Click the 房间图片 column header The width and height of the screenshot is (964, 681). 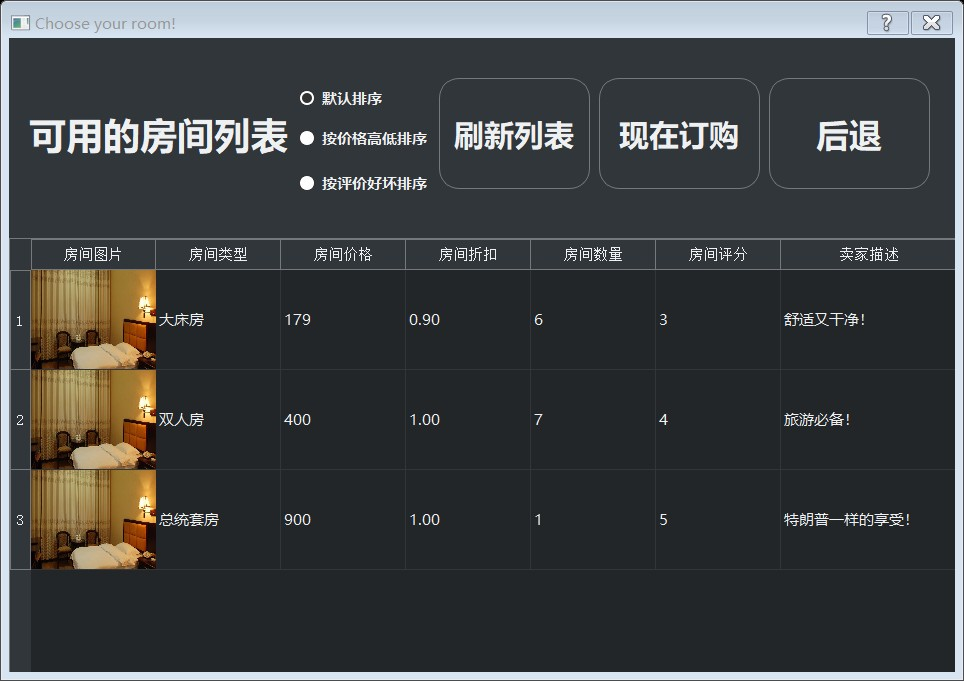[x=93, y=254]
